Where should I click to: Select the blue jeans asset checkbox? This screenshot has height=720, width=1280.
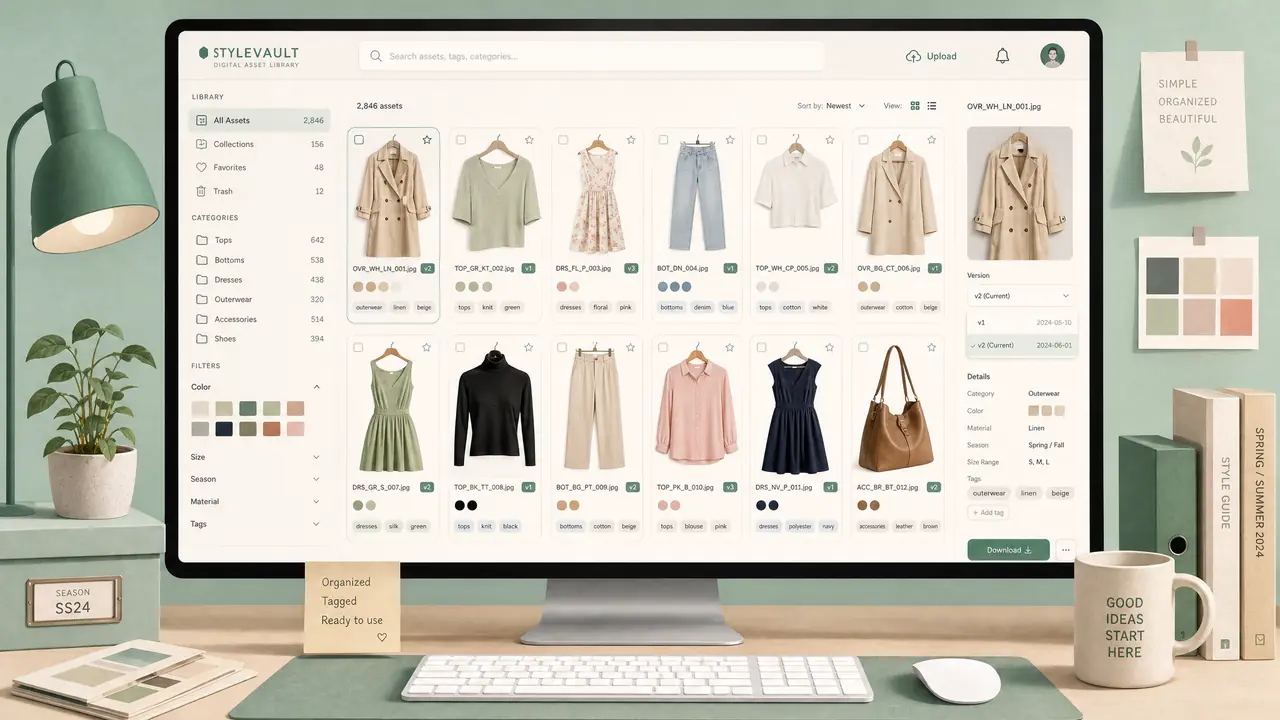point(663,140)
